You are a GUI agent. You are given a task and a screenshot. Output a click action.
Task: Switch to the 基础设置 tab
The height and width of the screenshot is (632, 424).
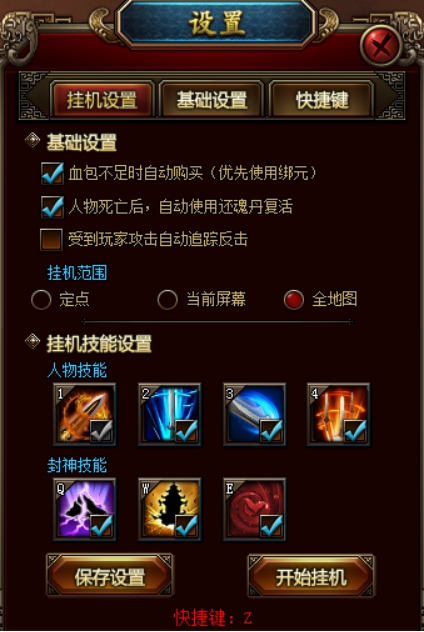tap(212, 100)
